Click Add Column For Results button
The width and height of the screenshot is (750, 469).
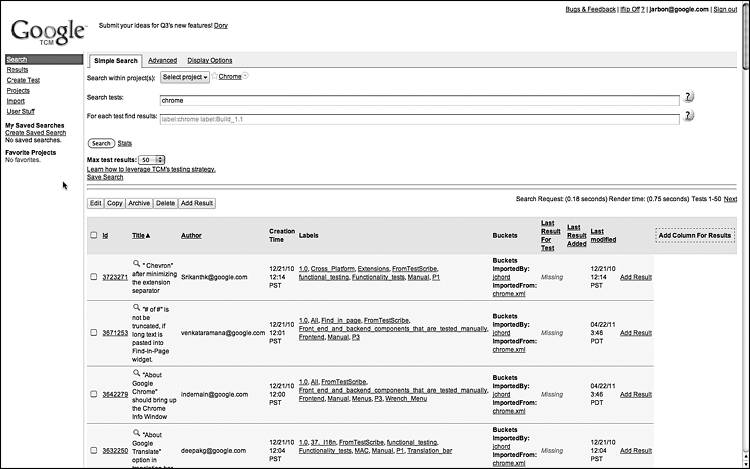[x=695, y=235]
